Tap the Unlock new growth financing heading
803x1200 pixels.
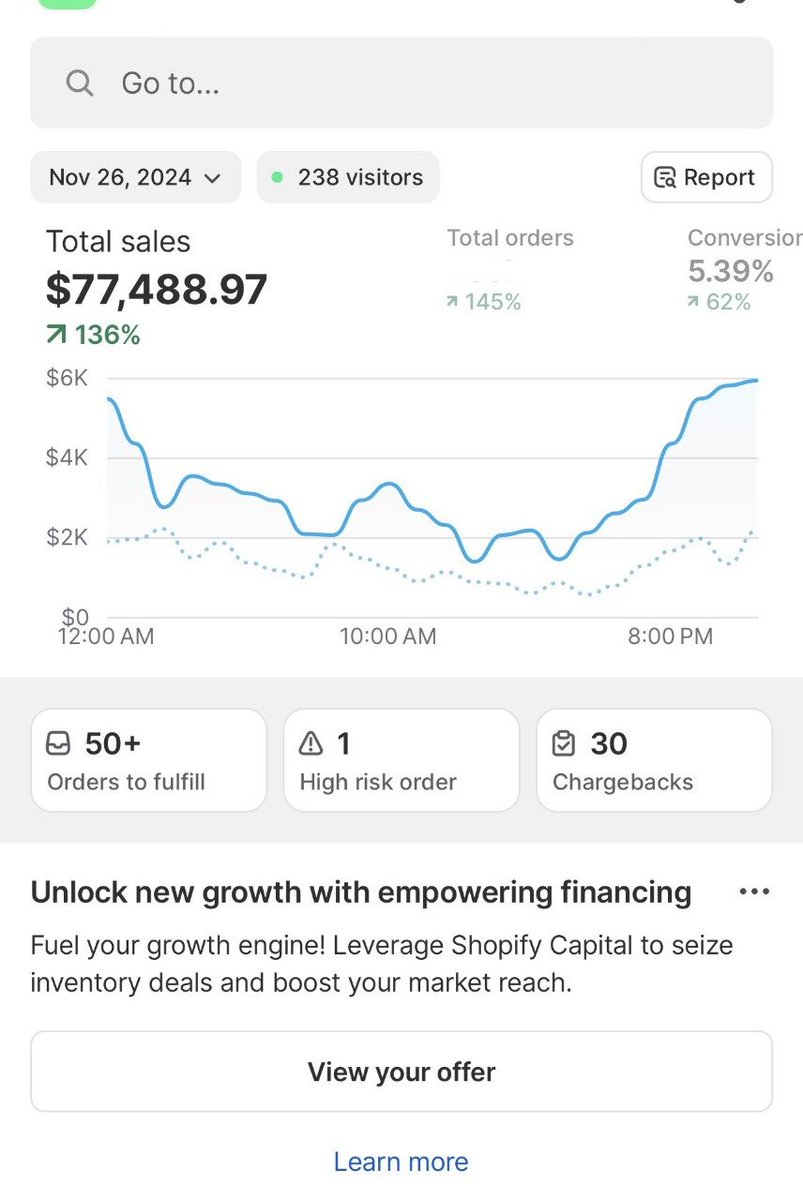coord(361,892)
